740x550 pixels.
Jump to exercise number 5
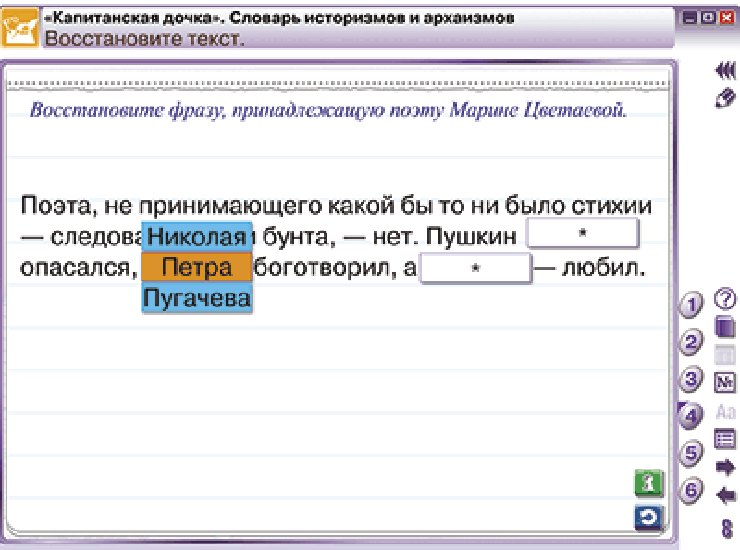tap(691, 453)
